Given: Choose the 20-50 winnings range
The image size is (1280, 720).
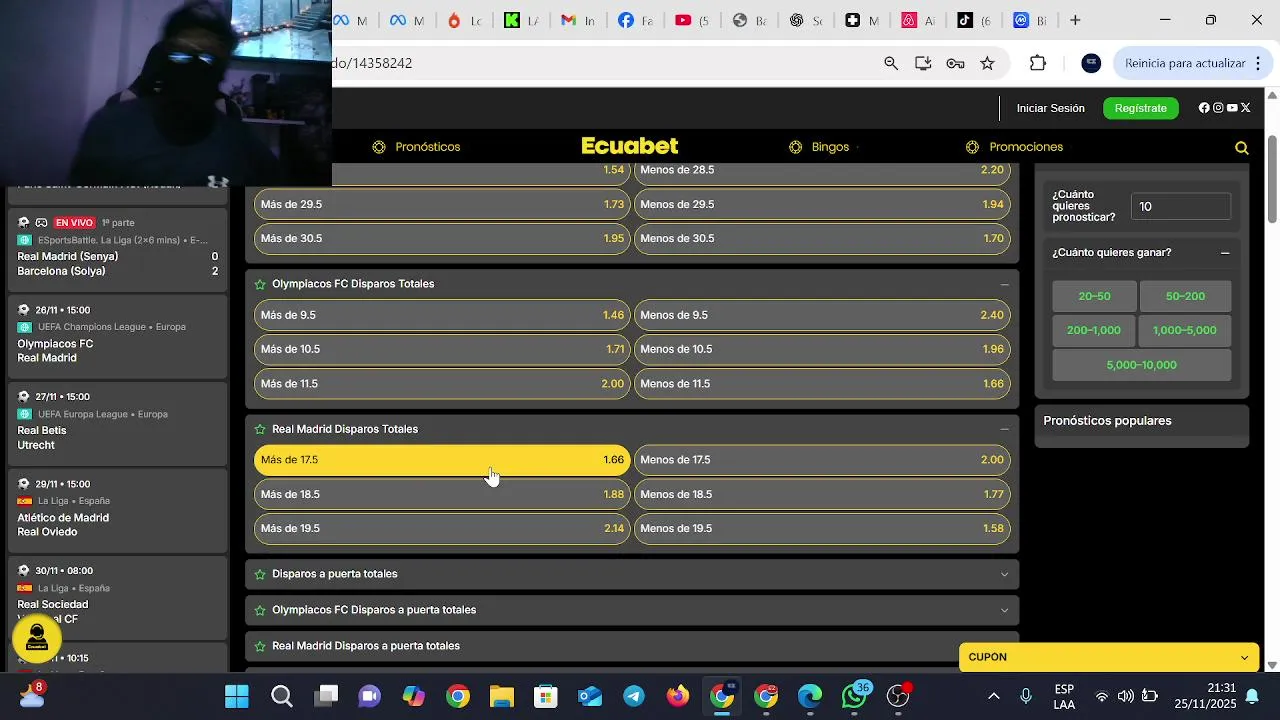Looking at the screenshot, I should pyautogui.click(x=1094, y=296).
